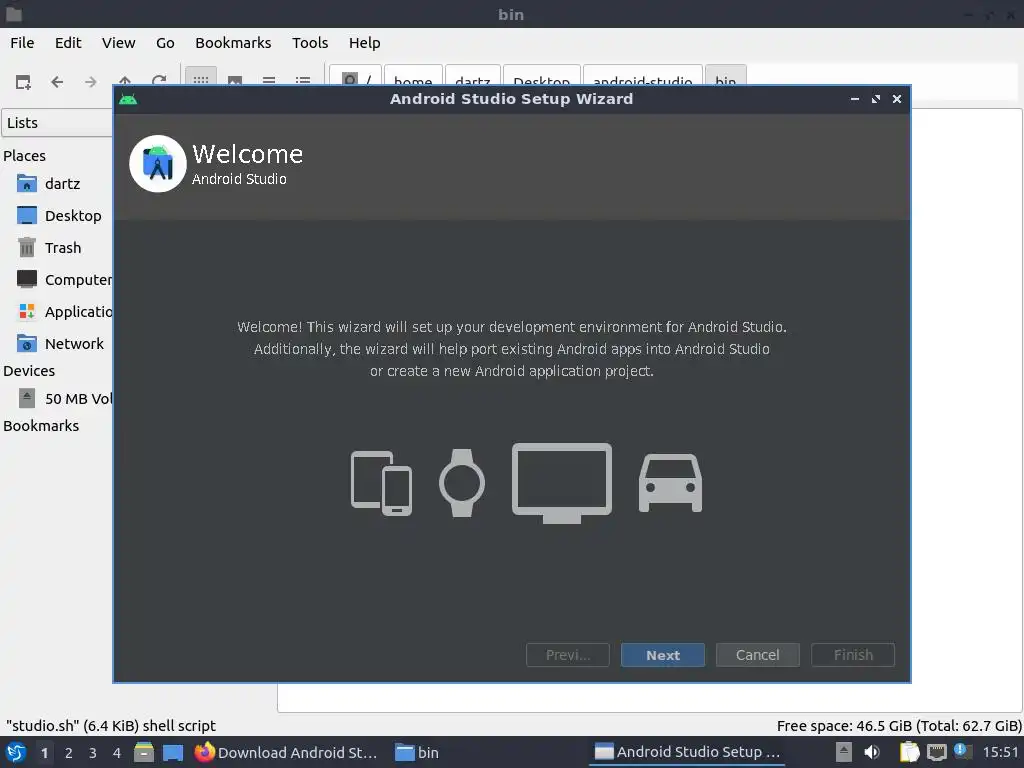The height and width of the screenshot is (768, 1024).
Task: Click the Android TV screen icon
Action: click(x=562, y=483)
